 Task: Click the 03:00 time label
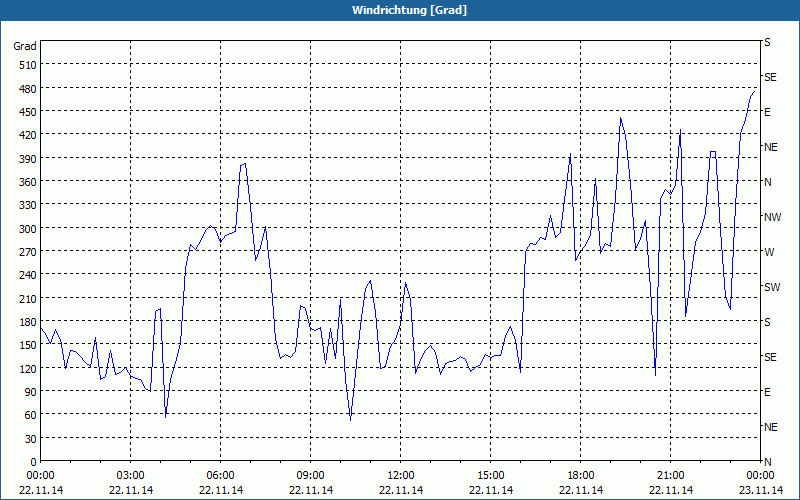(131, 476)
